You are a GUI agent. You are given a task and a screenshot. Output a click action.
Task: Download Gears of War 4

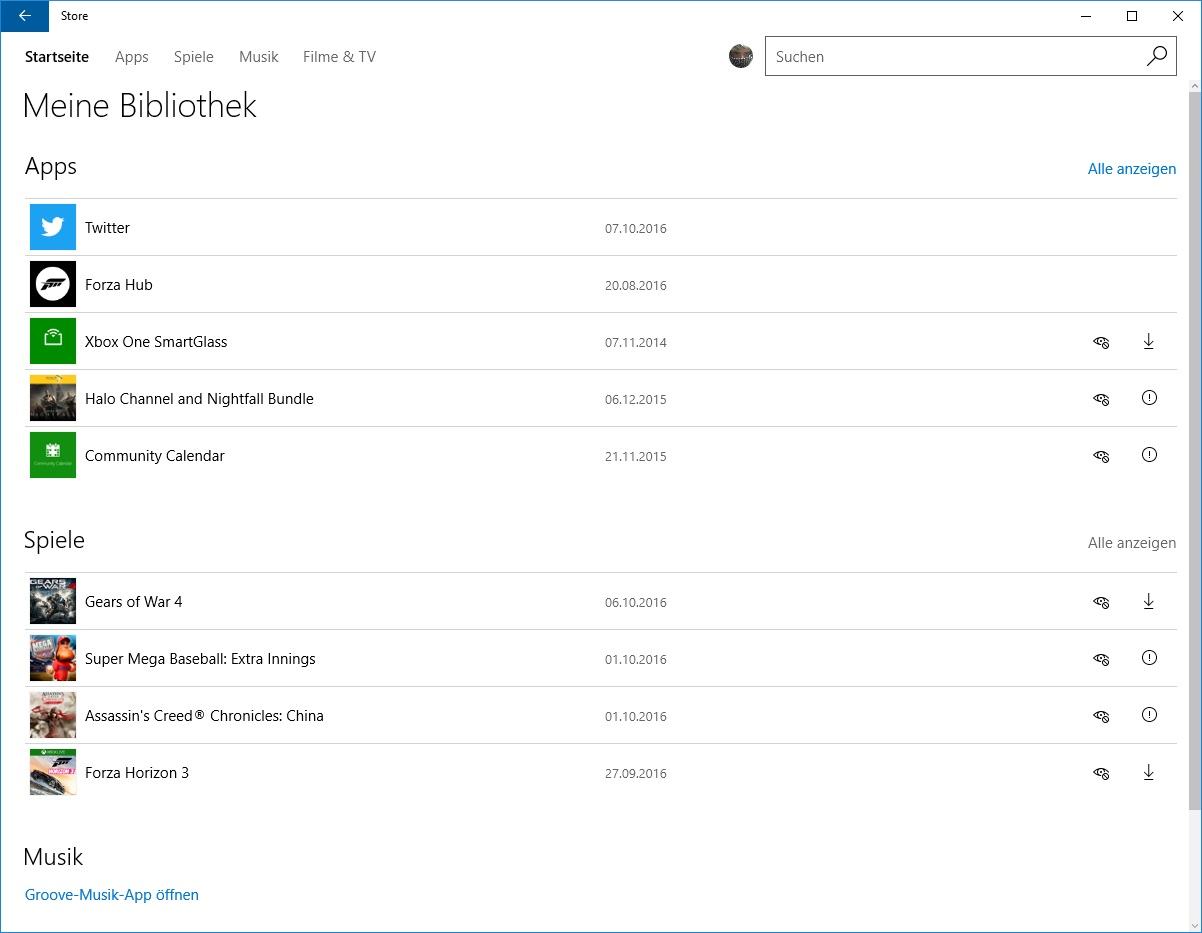pos(1148,602)
